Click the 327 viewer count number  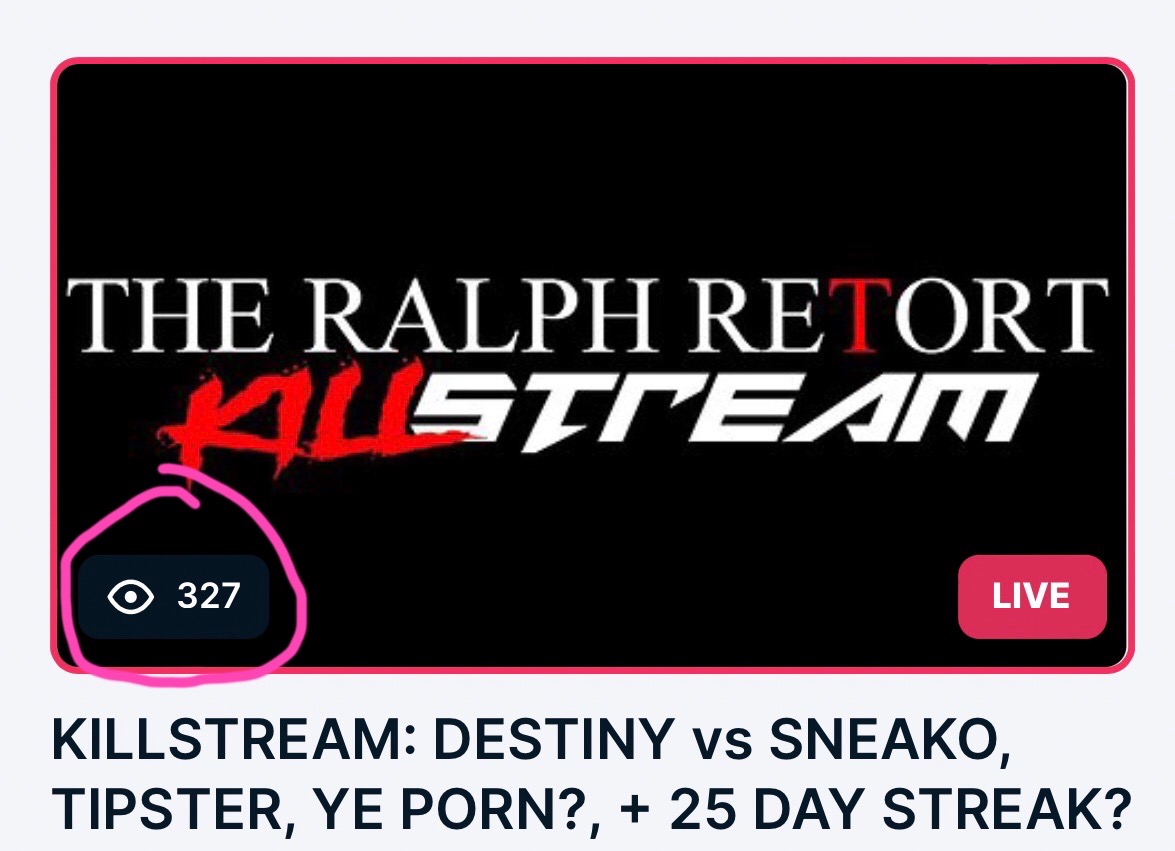pos(208,596)
